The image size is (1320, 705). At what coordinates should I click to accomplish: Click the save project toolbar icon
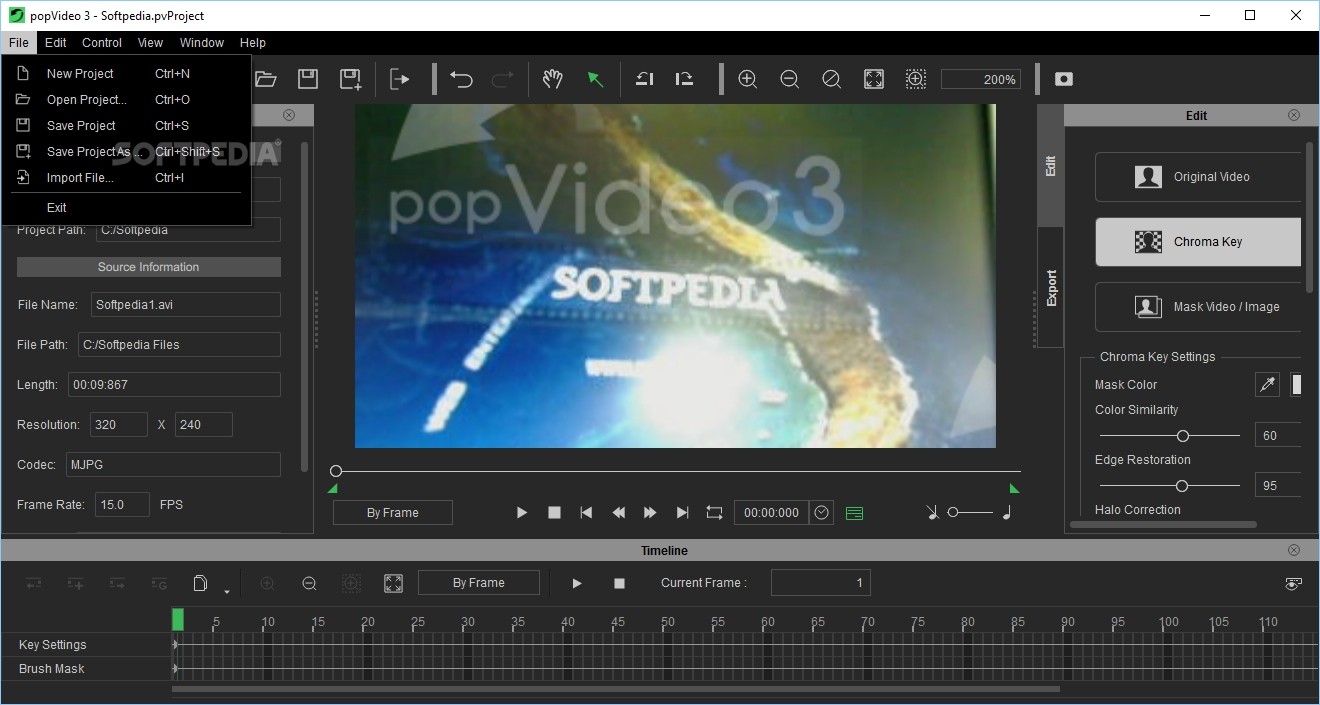308,79
